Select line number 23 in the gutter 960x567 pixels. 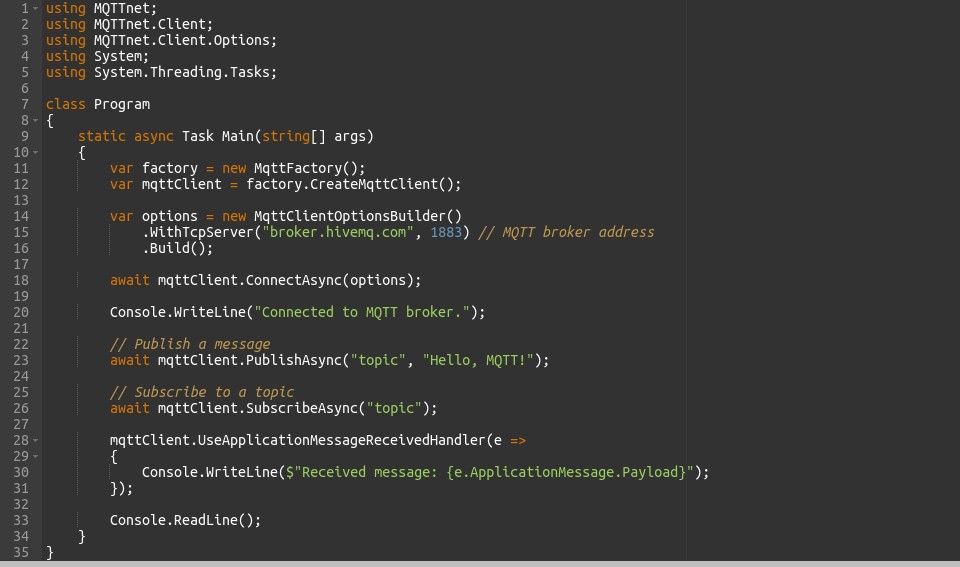(x=21, y=360)
